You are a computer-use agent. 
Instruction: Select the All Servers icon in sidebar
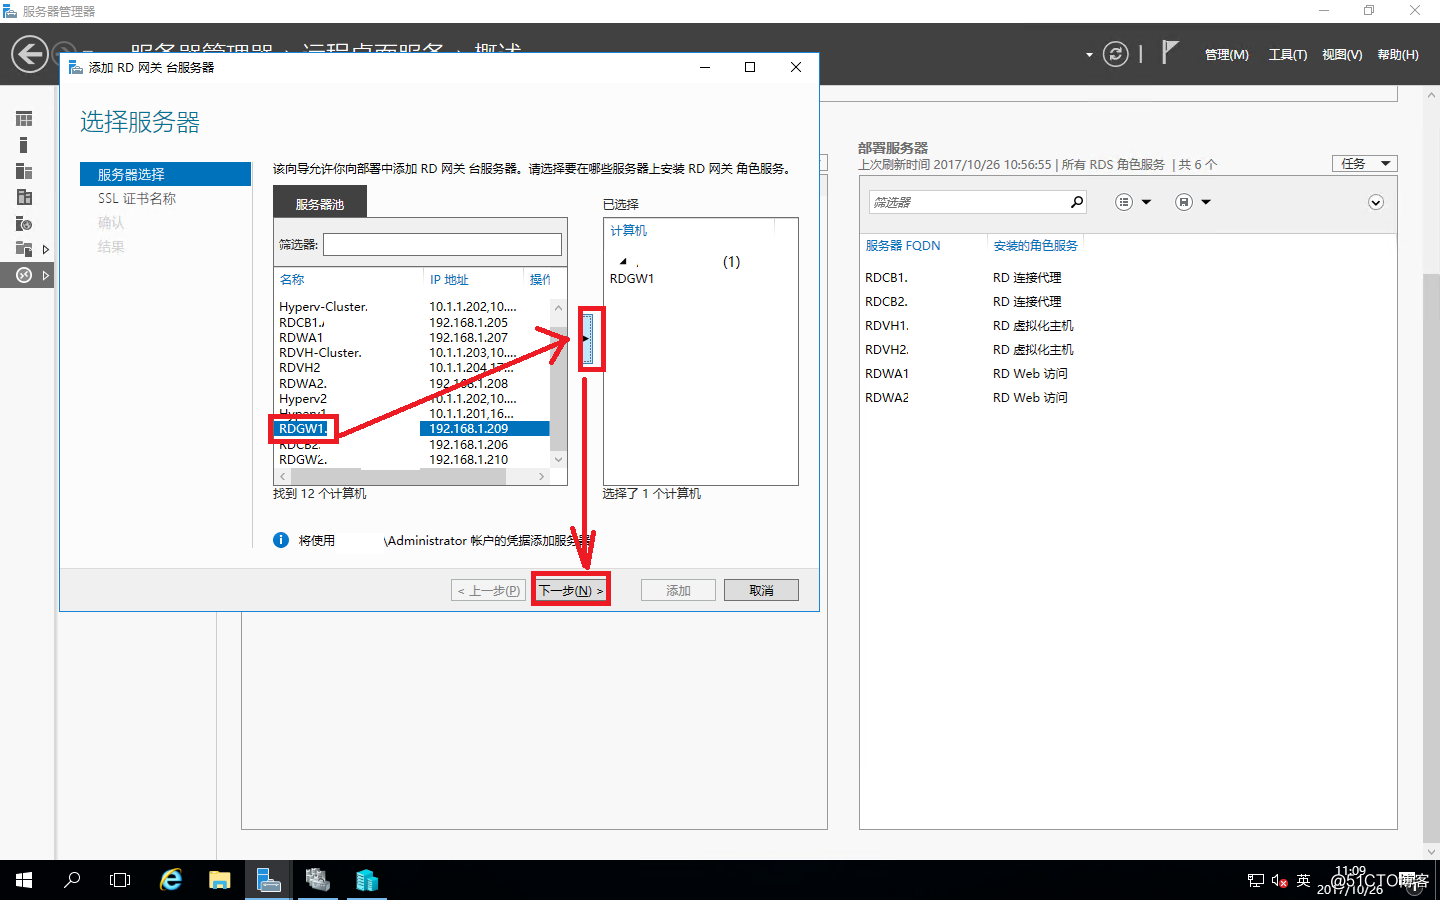[x=24, y=171]
